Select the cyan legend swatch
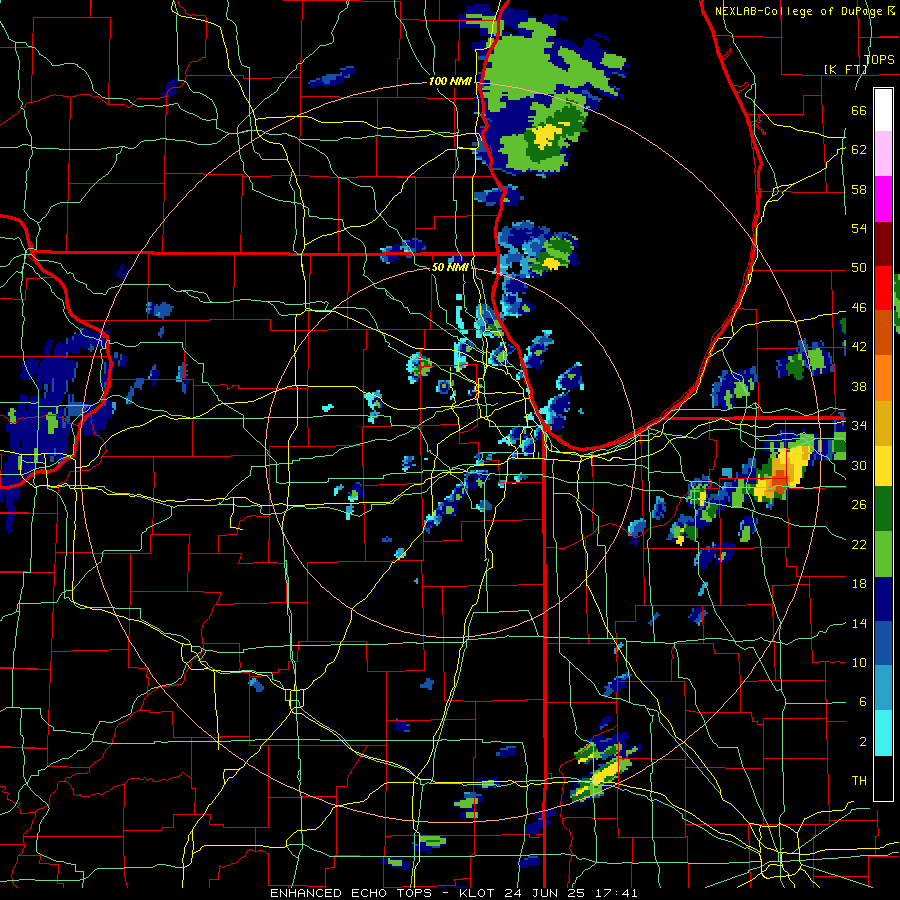This screenshot has height=900, width=900. 883,734
